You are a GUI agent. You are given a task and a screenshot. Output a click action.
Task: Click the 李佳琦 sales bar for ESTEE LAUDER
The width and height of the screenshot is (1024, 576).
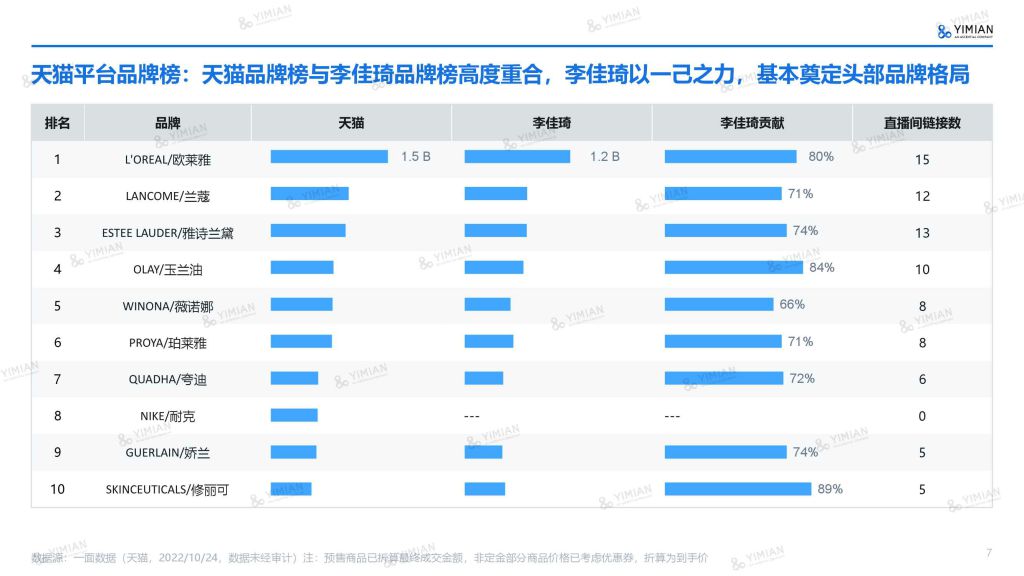pyautogui.click(x=496, y=231)
